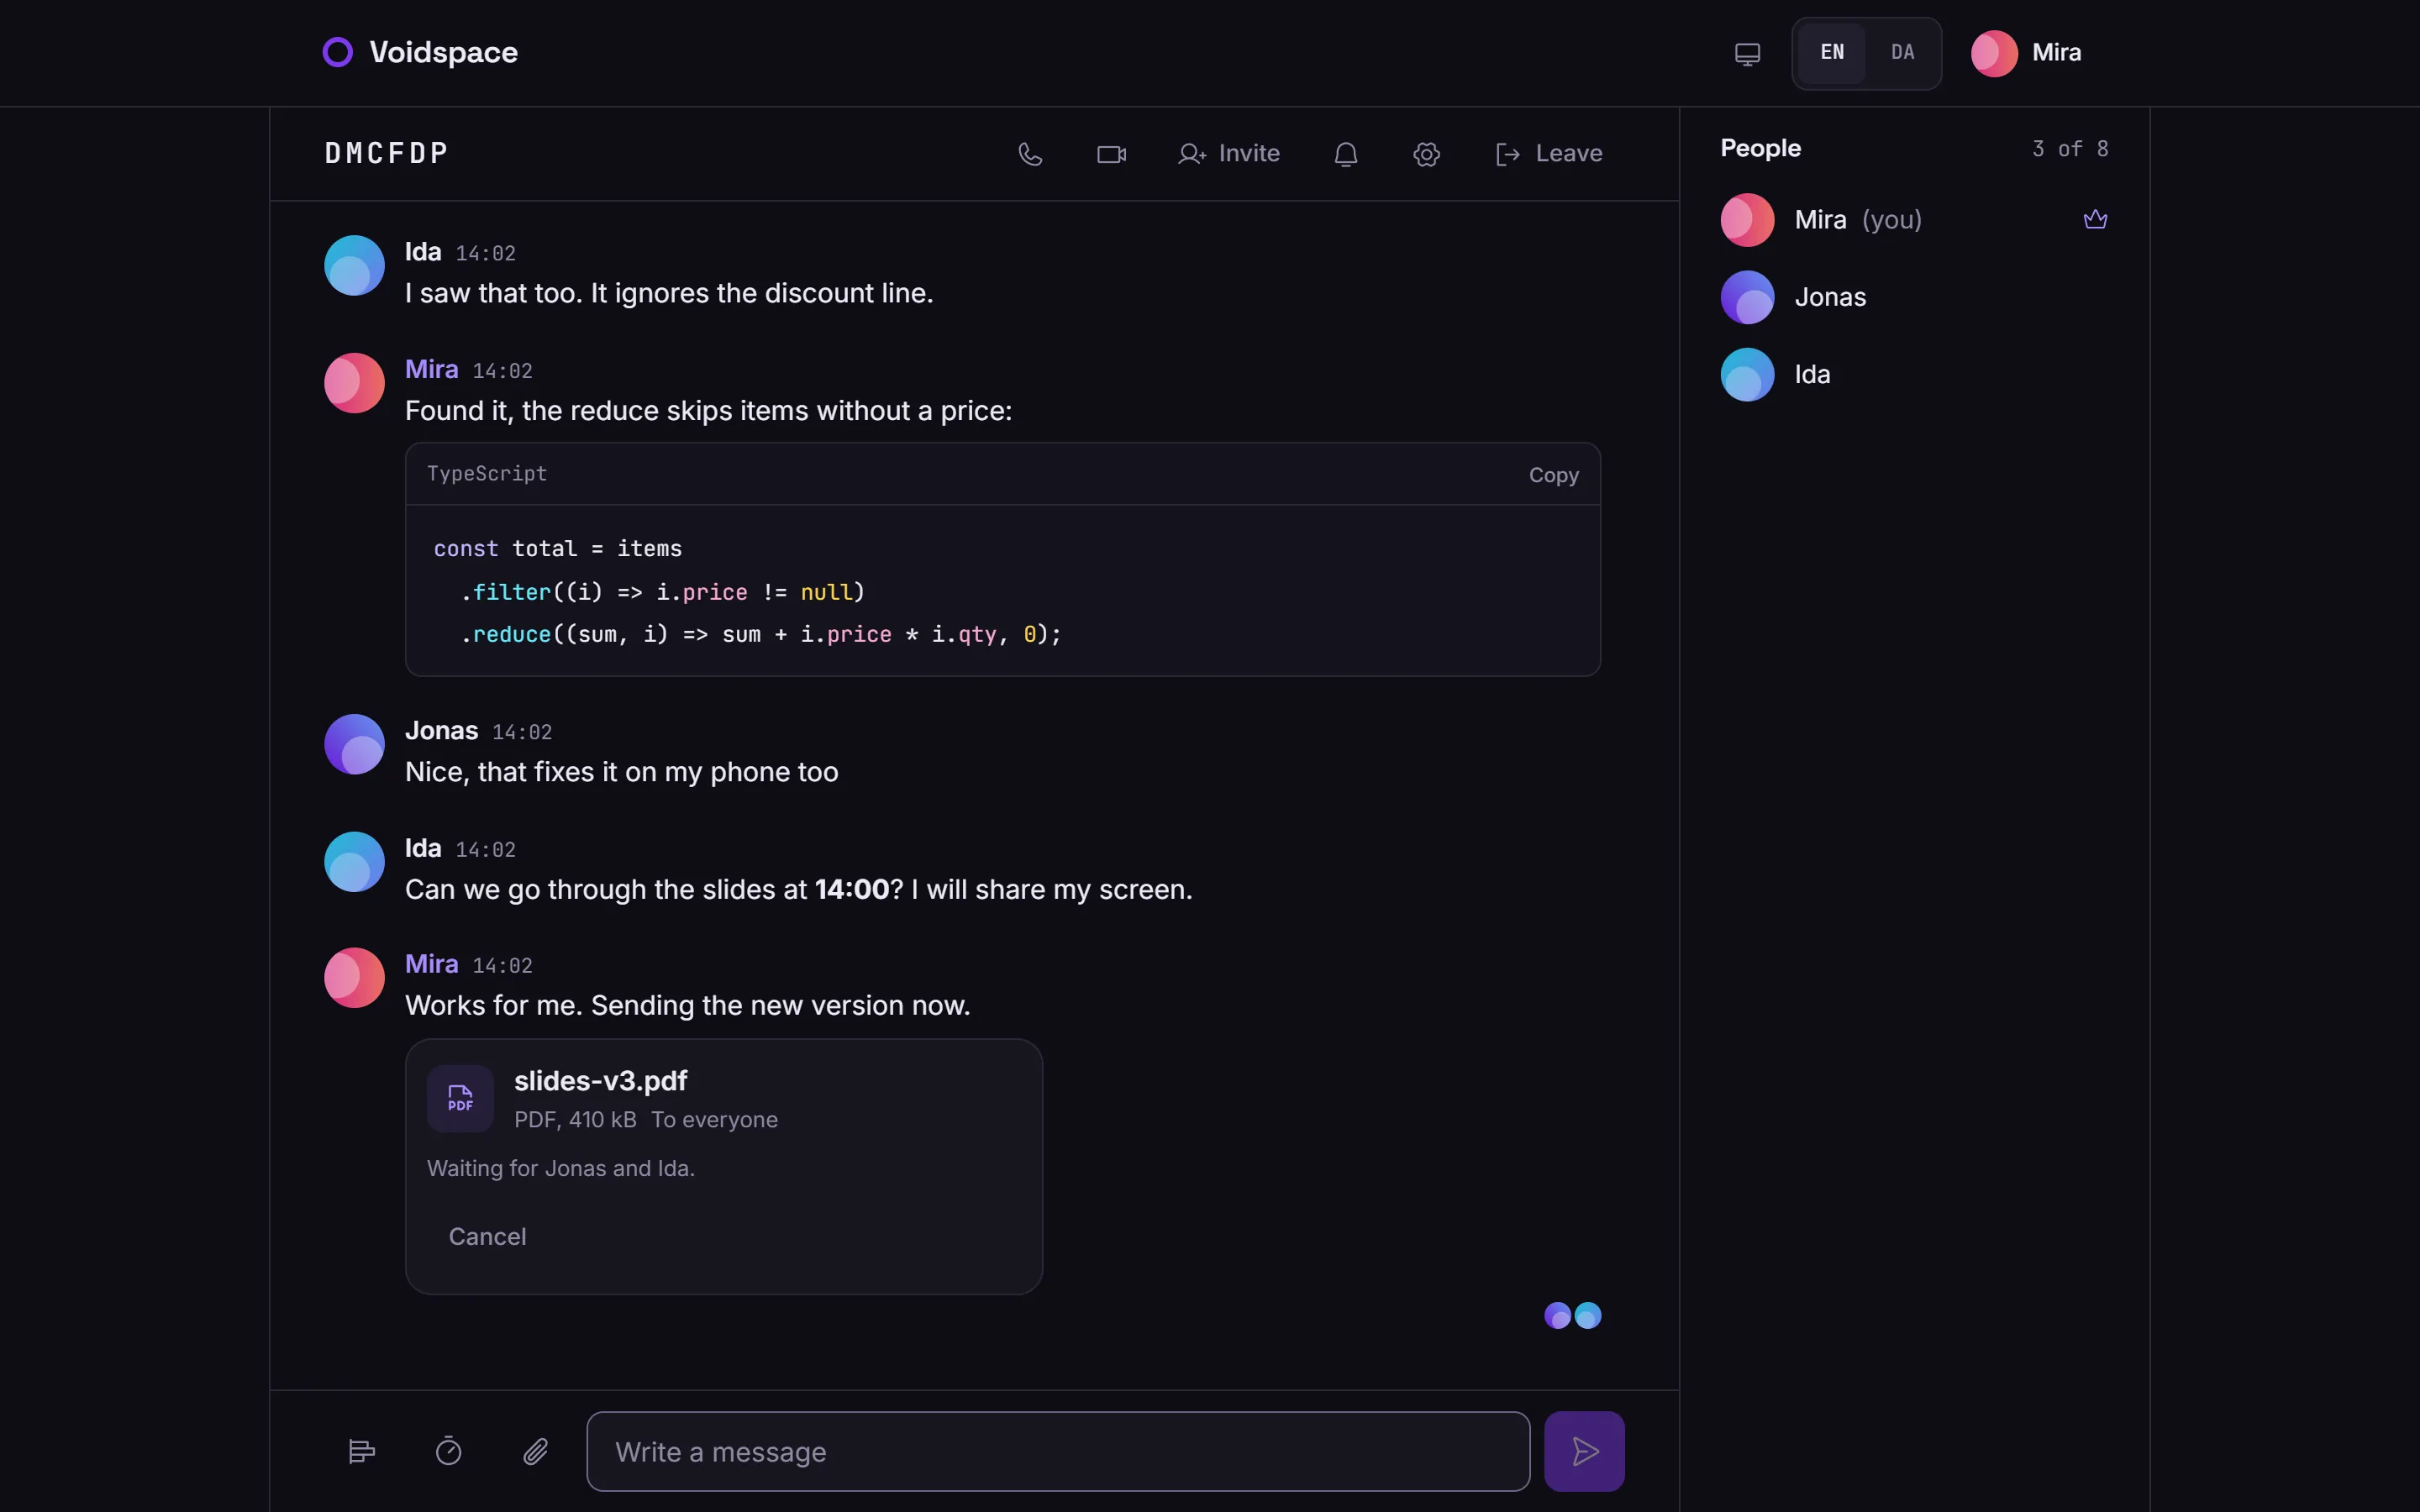Click Mira's avatar in the top header
2420x1512 pixels.
coord(1993,53)
